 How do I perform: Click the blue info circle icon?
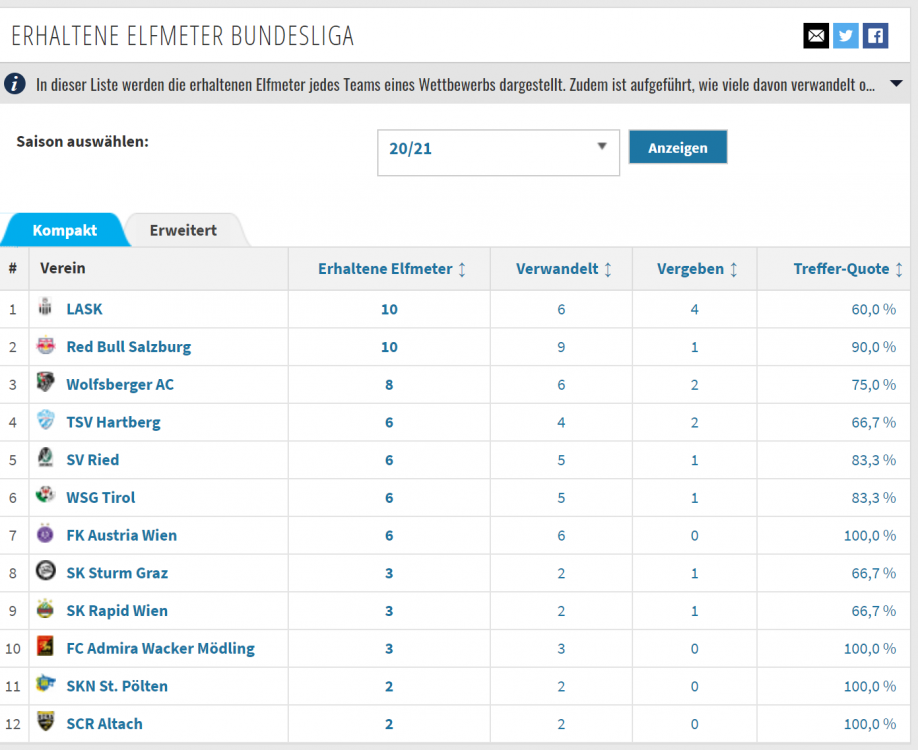pyautogui.click(x=15, y=84)
